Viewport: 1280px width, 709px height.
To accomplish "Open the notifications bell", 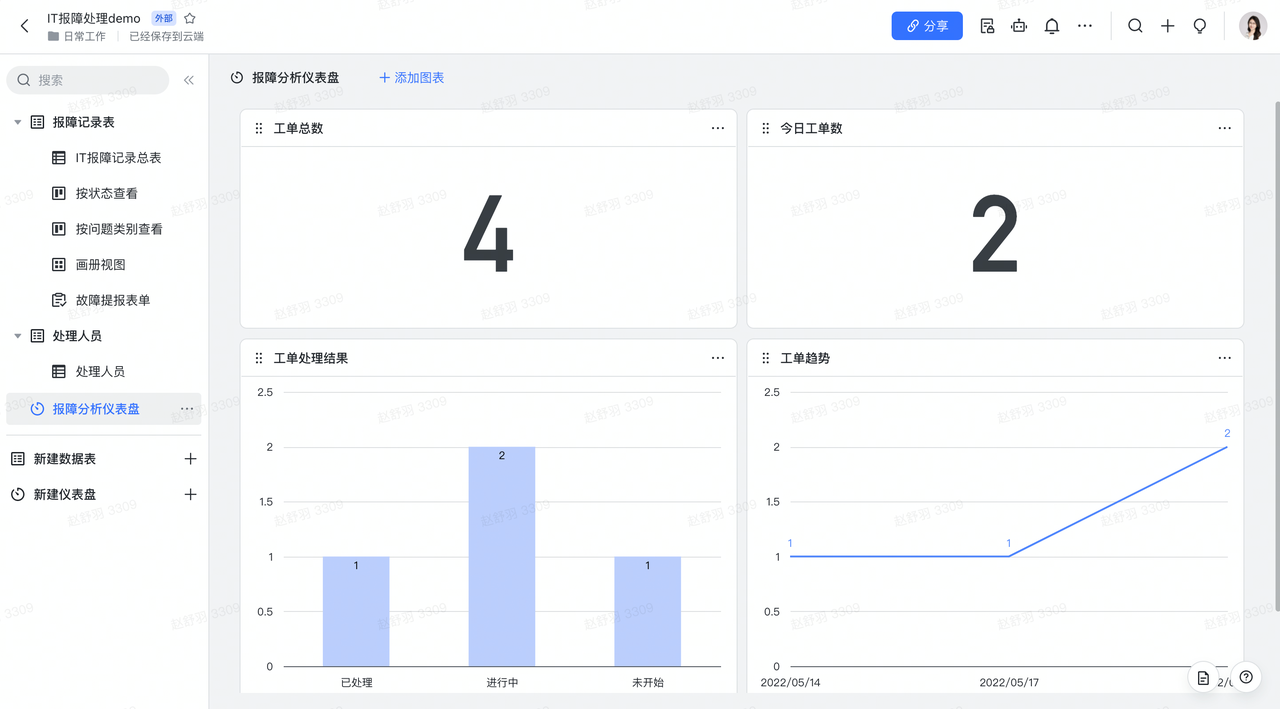I will point(1051,27).
